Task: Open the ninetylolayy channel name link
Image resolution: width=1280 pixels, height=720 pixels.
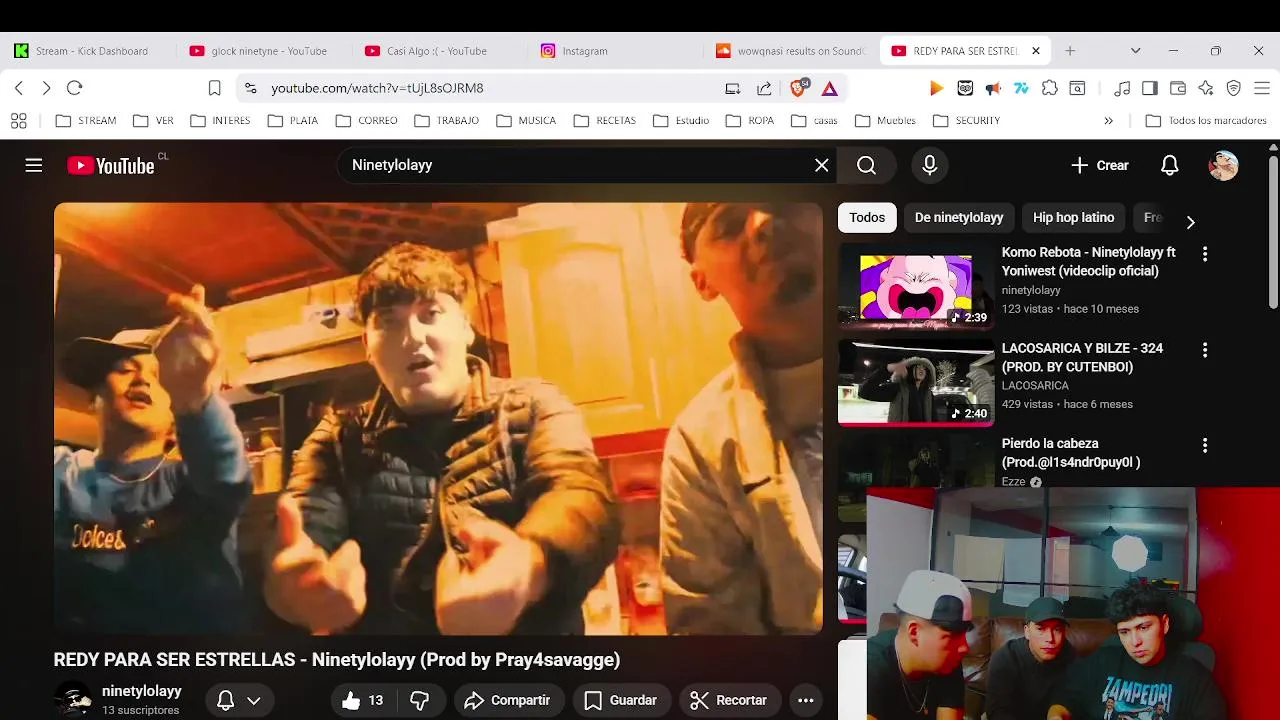Action: [141, 691]
